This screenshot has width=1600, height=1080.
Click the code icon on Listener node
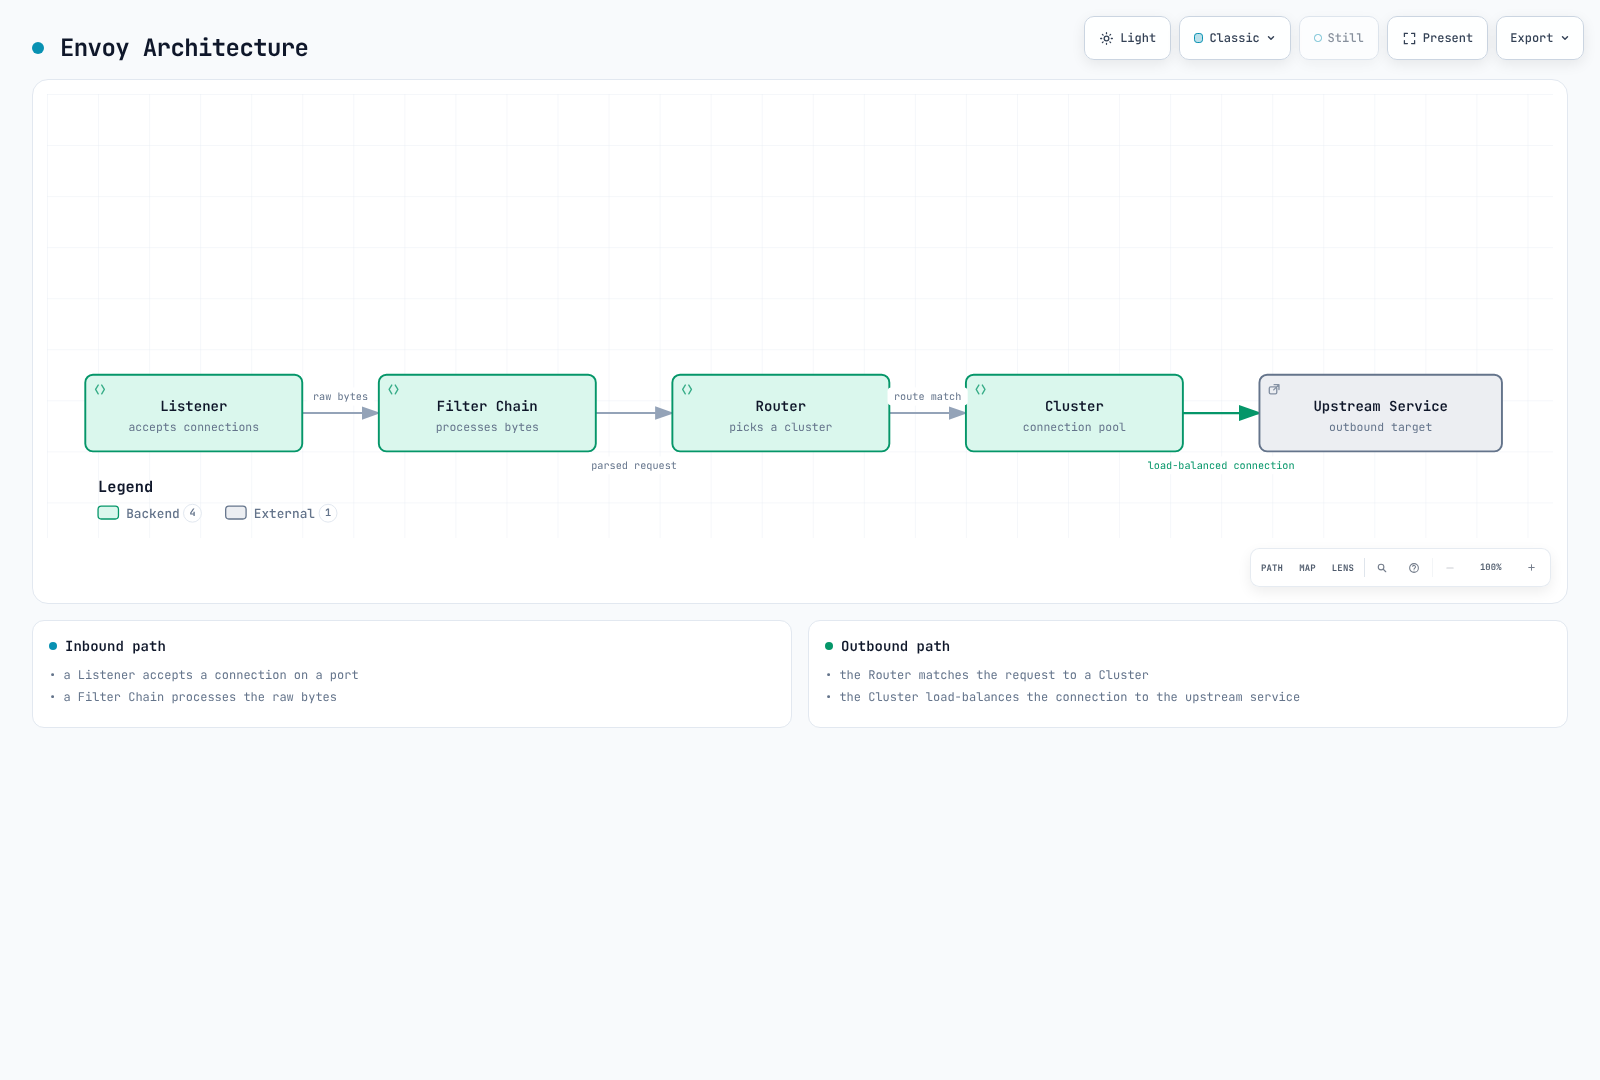[x=100, y=390]
